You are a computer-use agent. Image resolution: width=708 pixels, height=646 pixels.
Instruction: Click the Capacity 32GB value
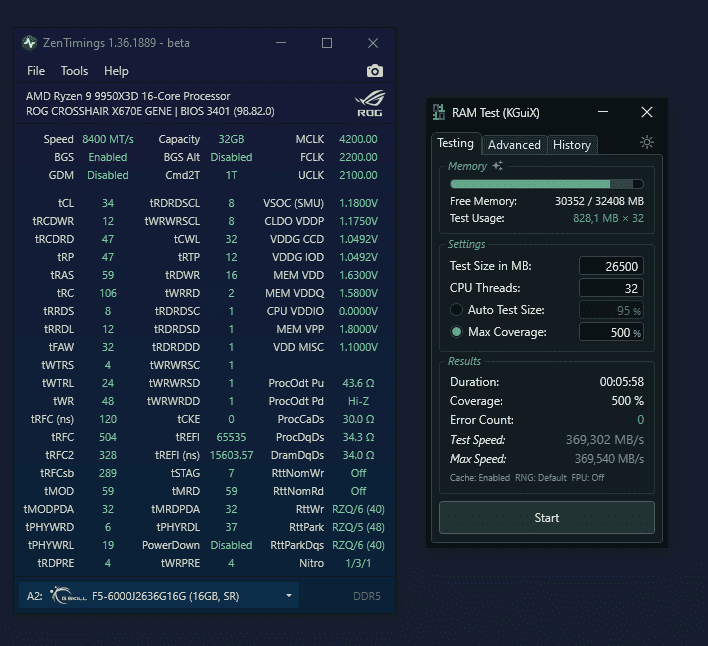coord(231,139)
